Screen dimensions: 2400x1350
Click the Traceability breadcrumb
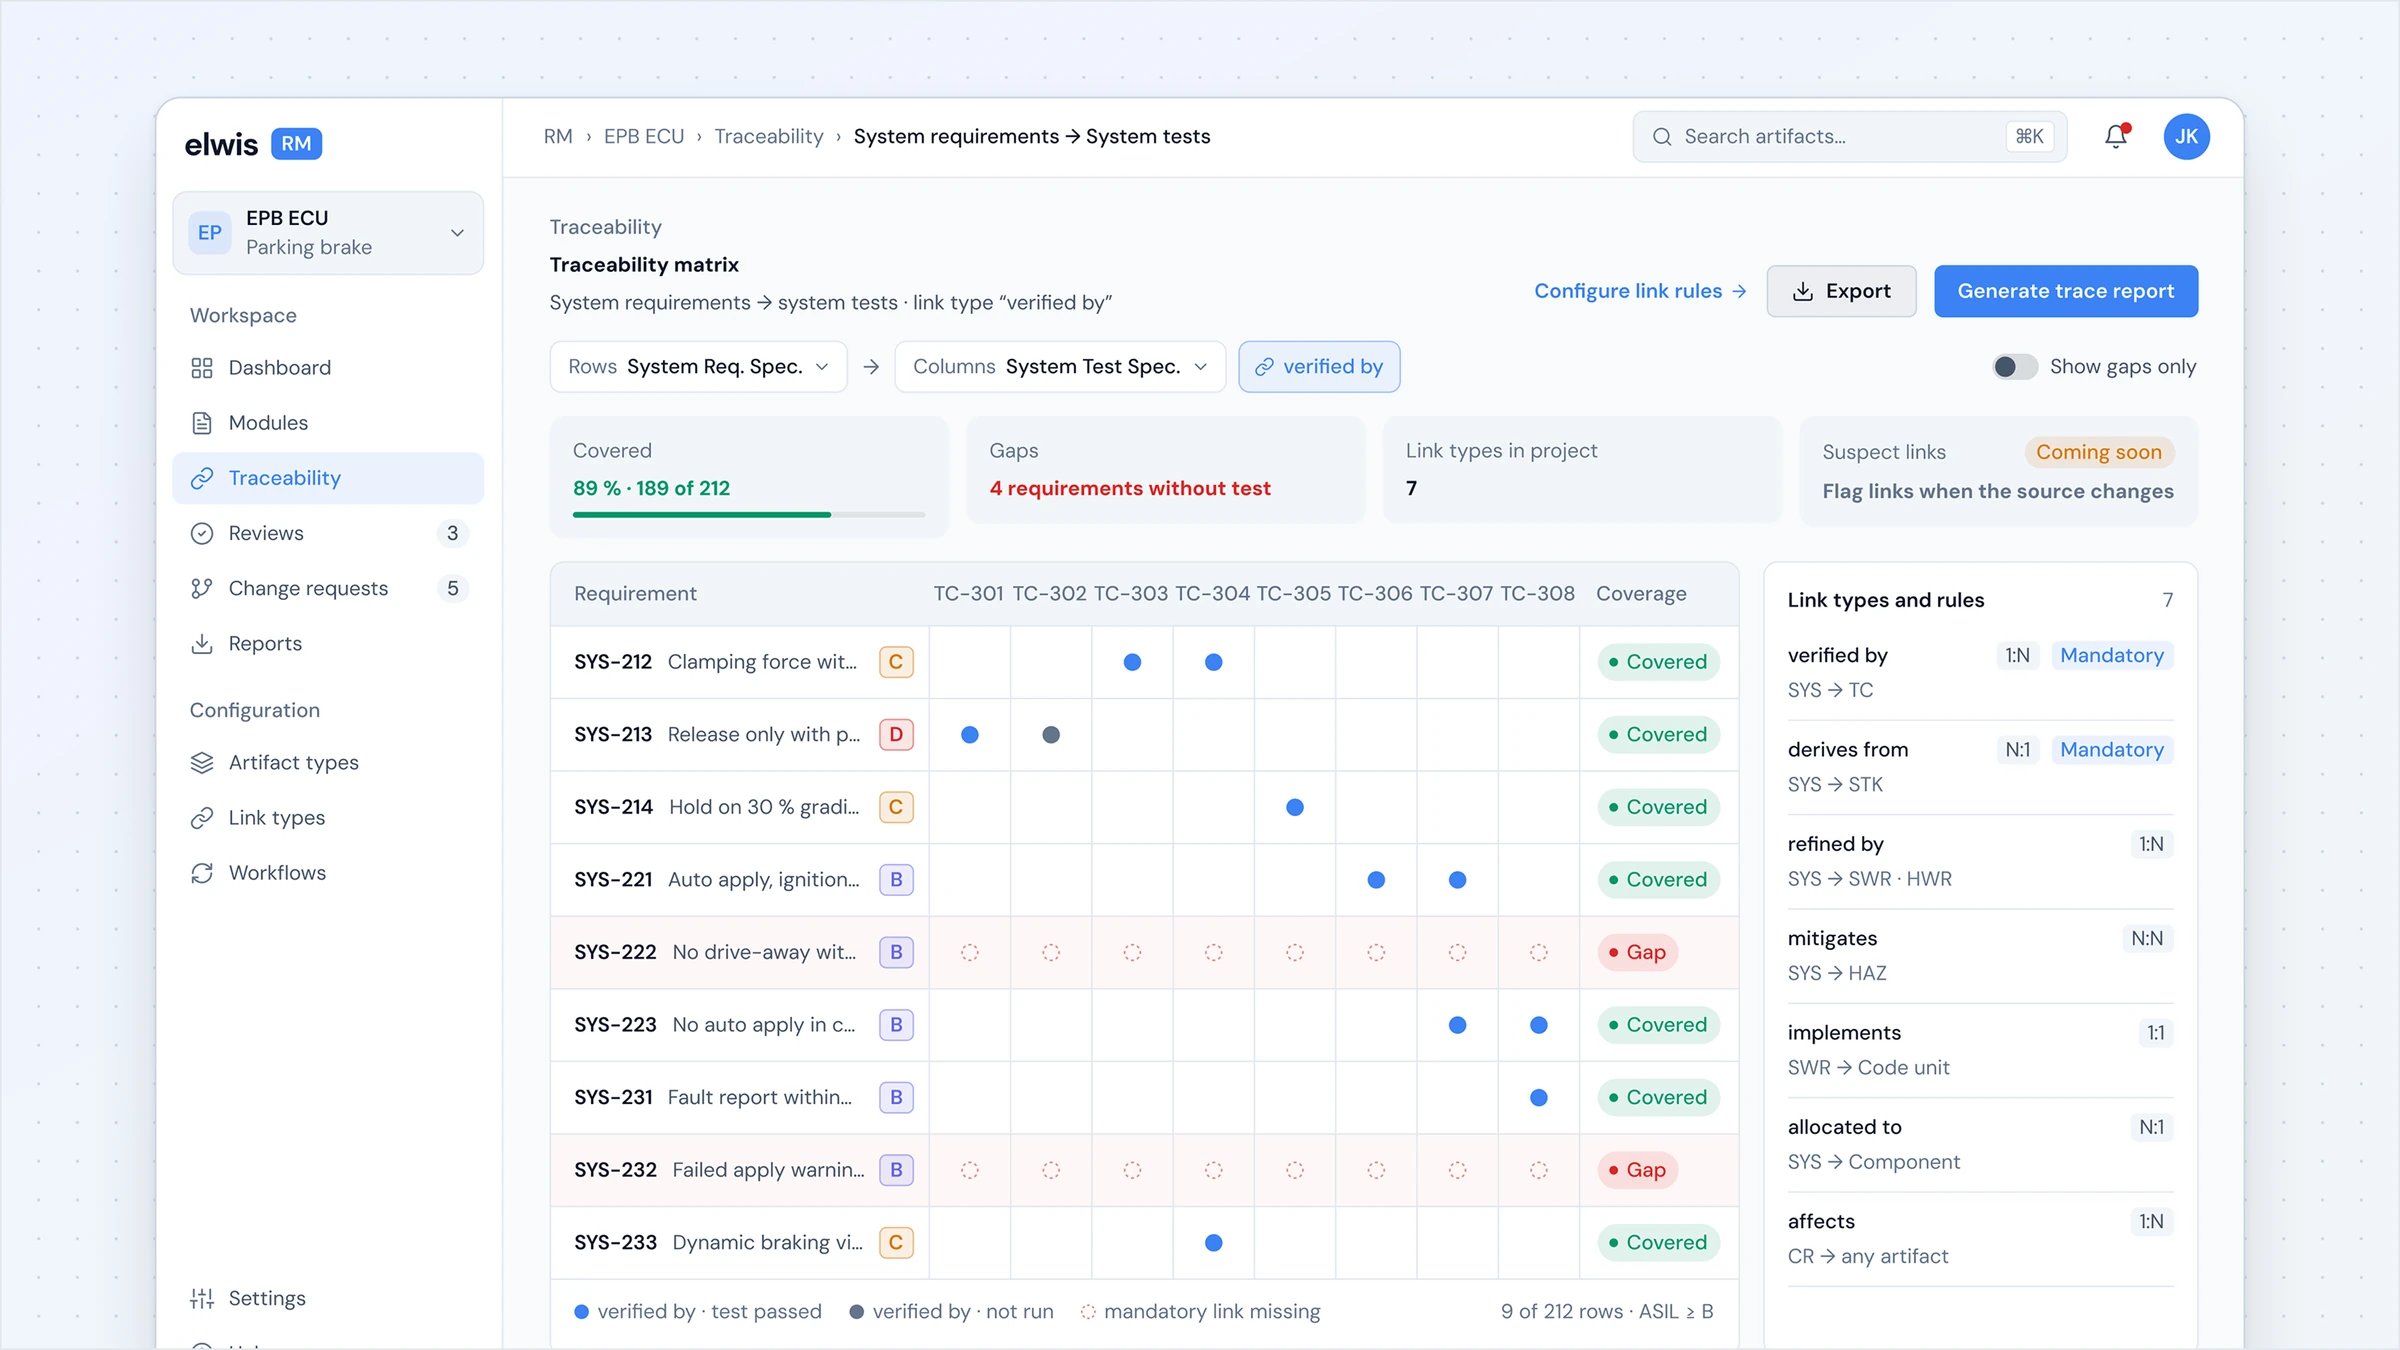point(768,136)
